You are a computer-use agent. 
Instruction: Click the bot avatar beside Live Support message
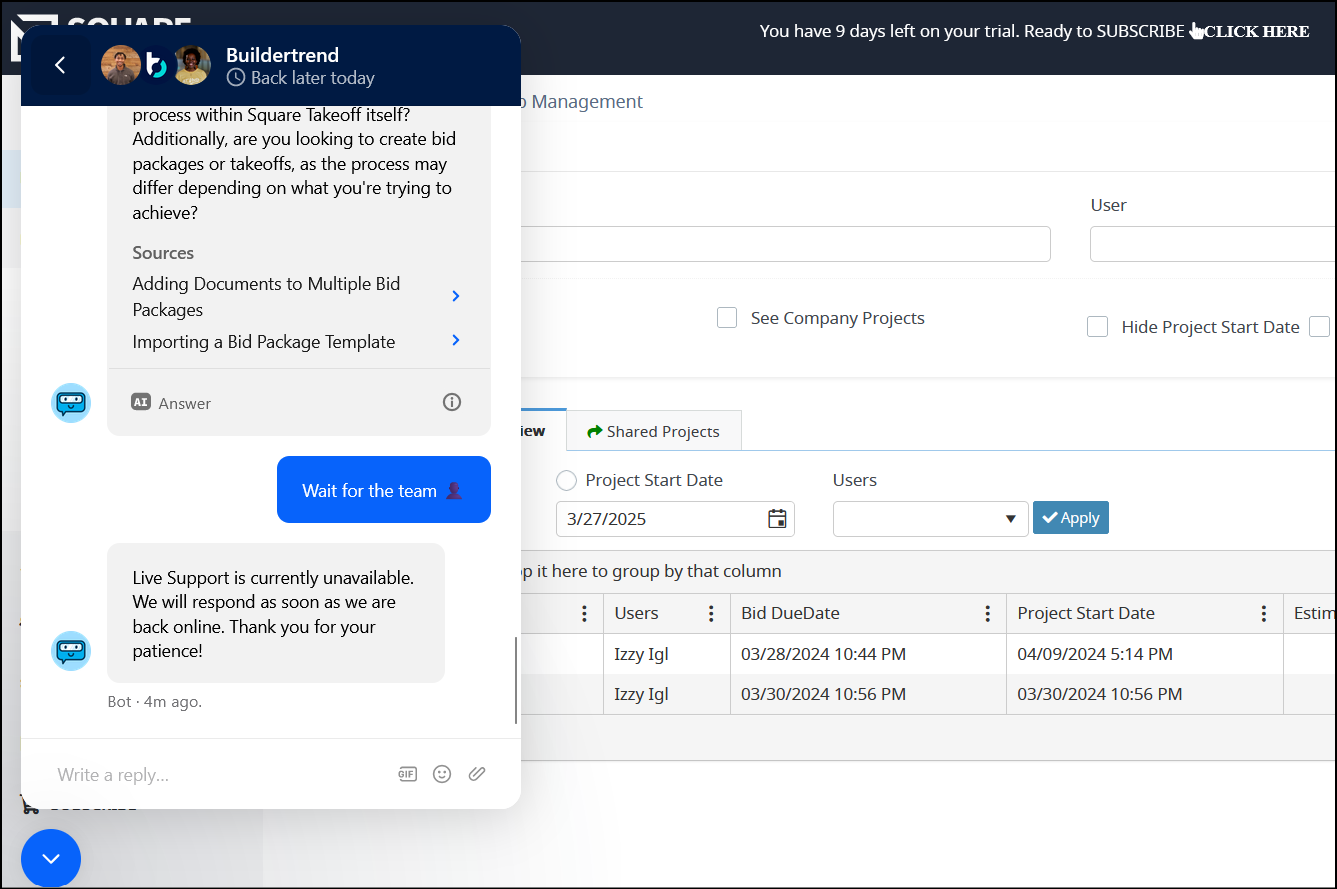click(71, 651)
